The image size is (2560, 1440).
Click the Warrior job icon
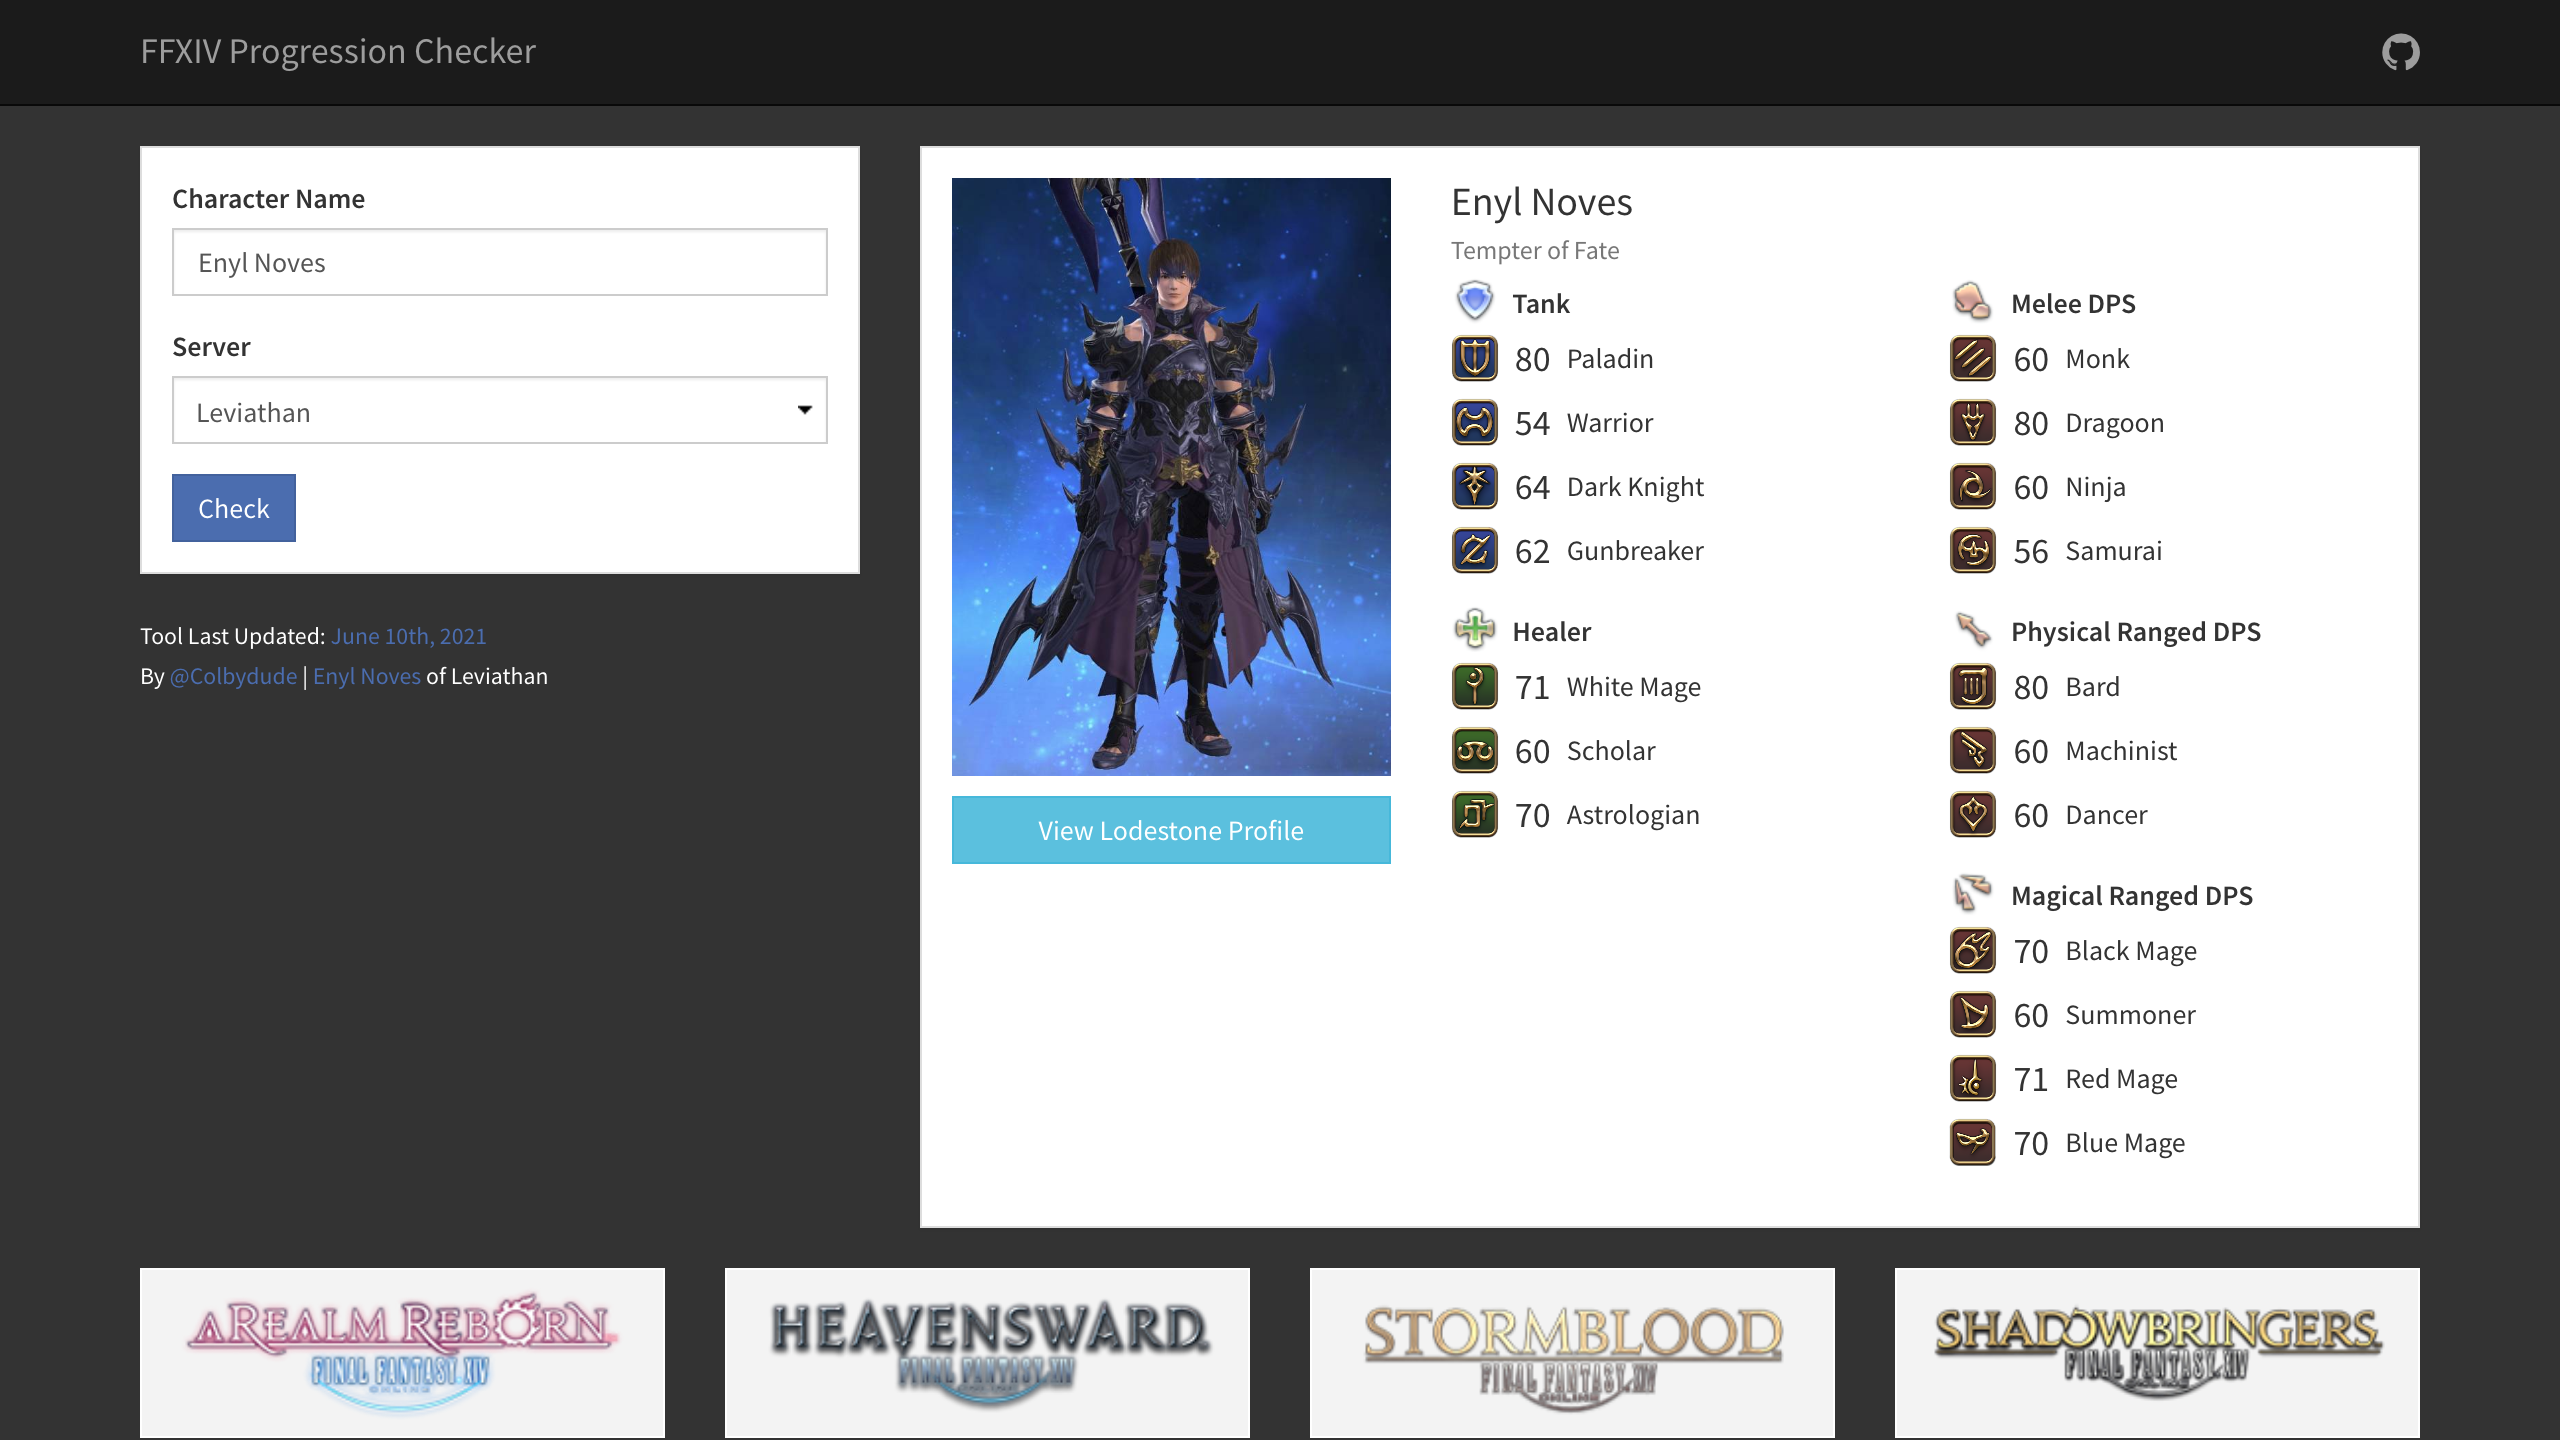point(1474,423)
